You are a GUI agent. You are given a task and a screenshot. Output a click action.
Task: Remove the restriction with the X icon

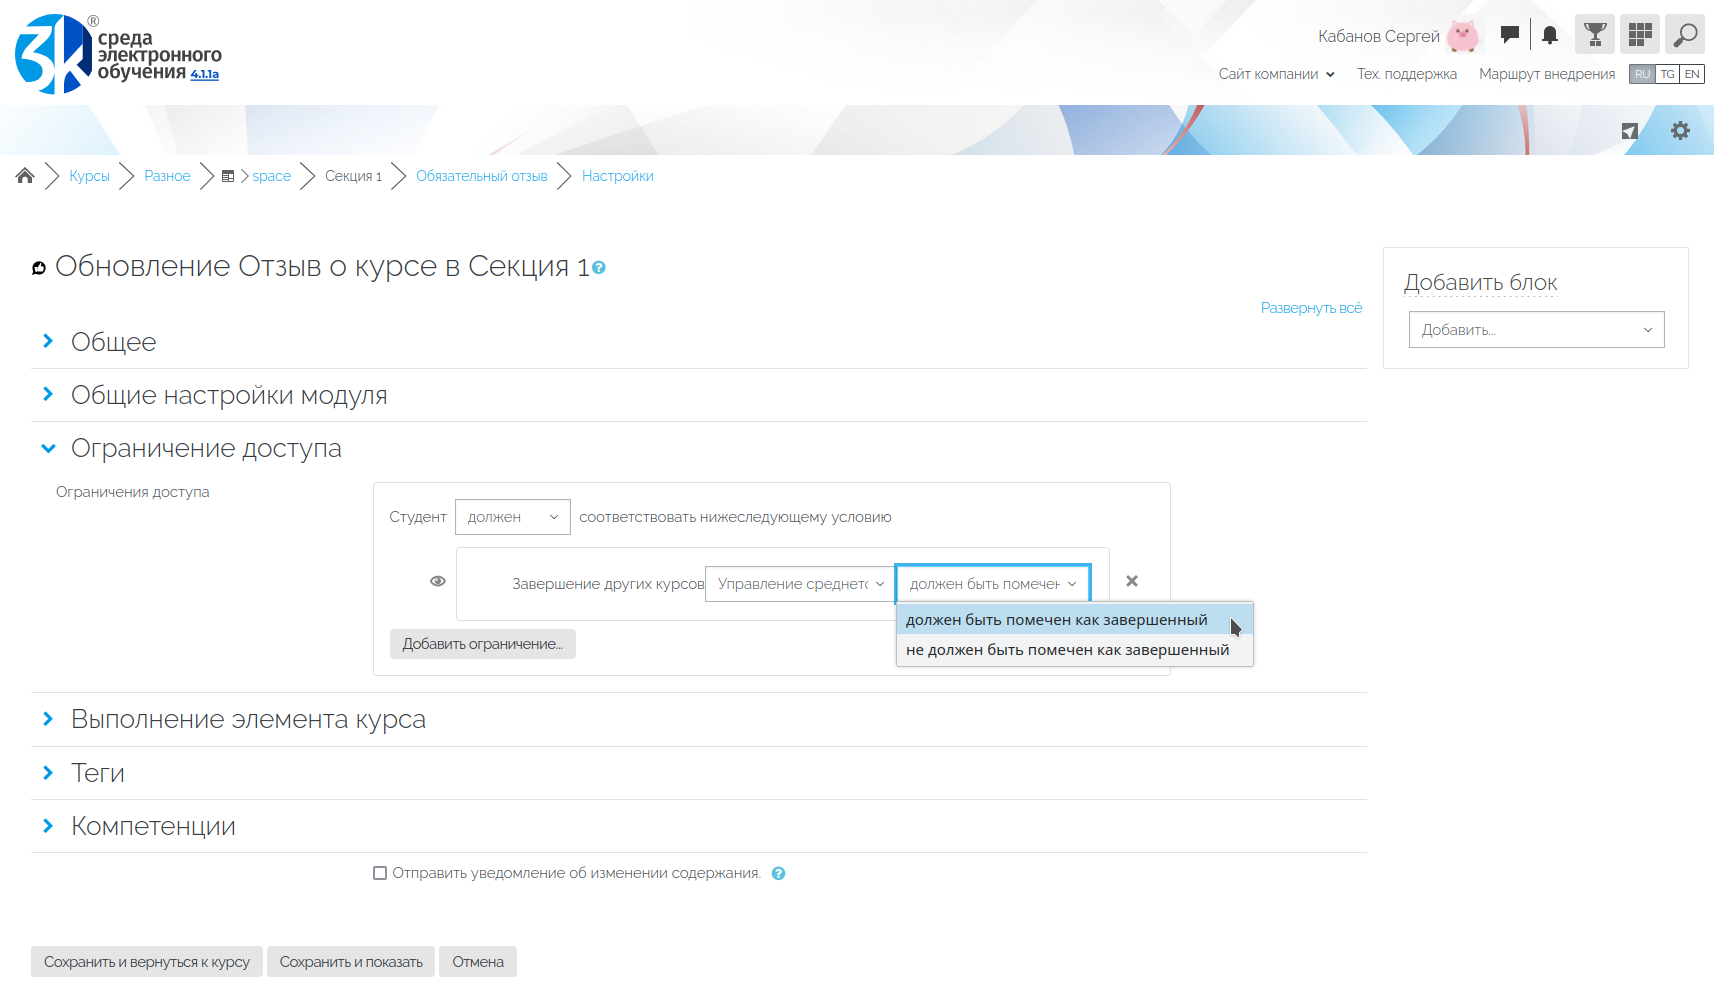coord(1132,581)
